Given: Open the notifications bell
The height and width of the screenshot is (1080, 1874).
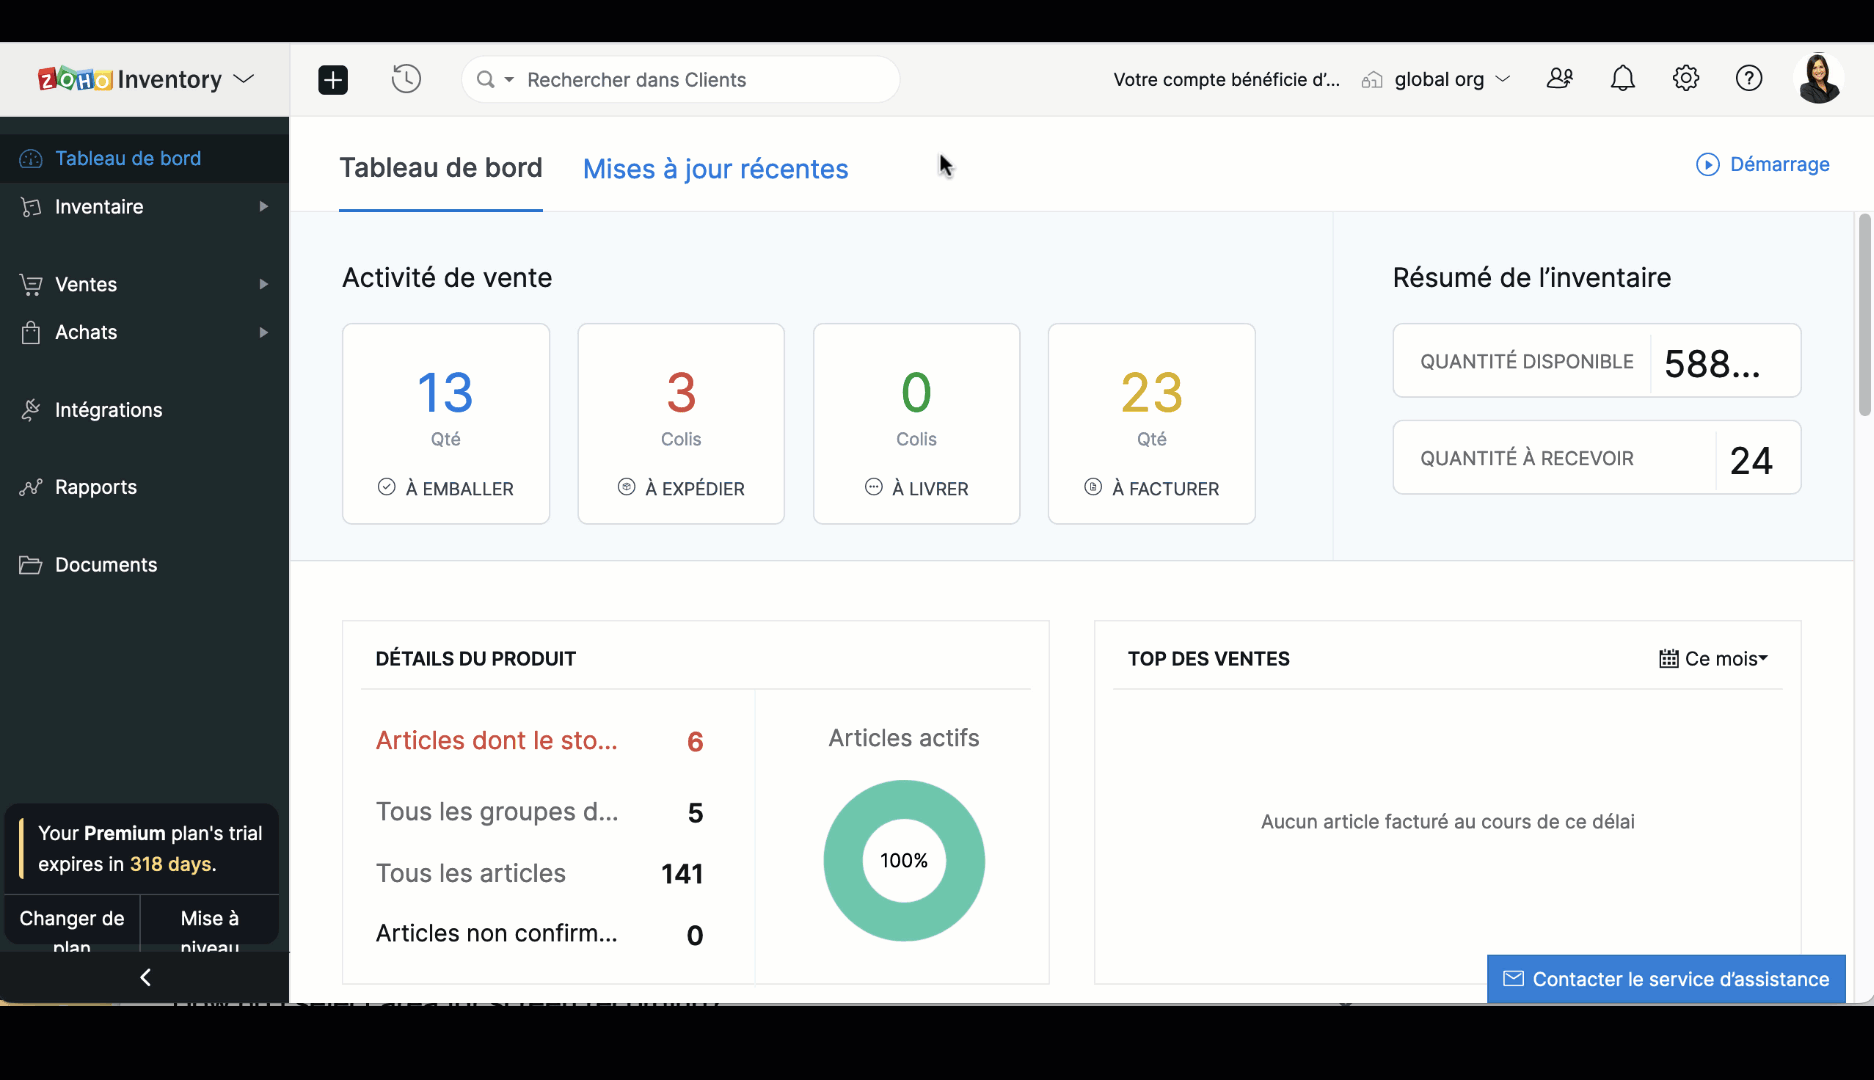Looking at the screenshot, I should (1623, 78).
